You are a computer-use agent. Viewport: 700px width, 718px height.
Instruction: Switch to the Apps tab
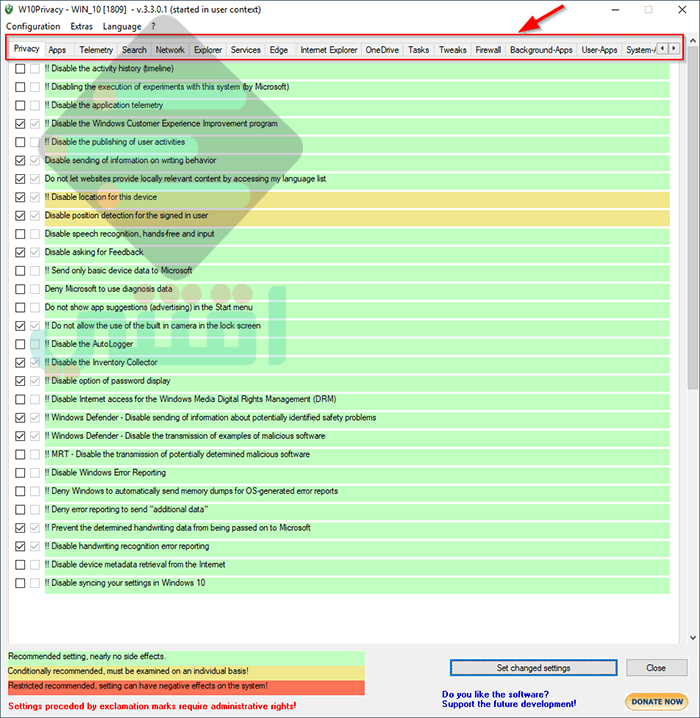click(x=57, y=50)
